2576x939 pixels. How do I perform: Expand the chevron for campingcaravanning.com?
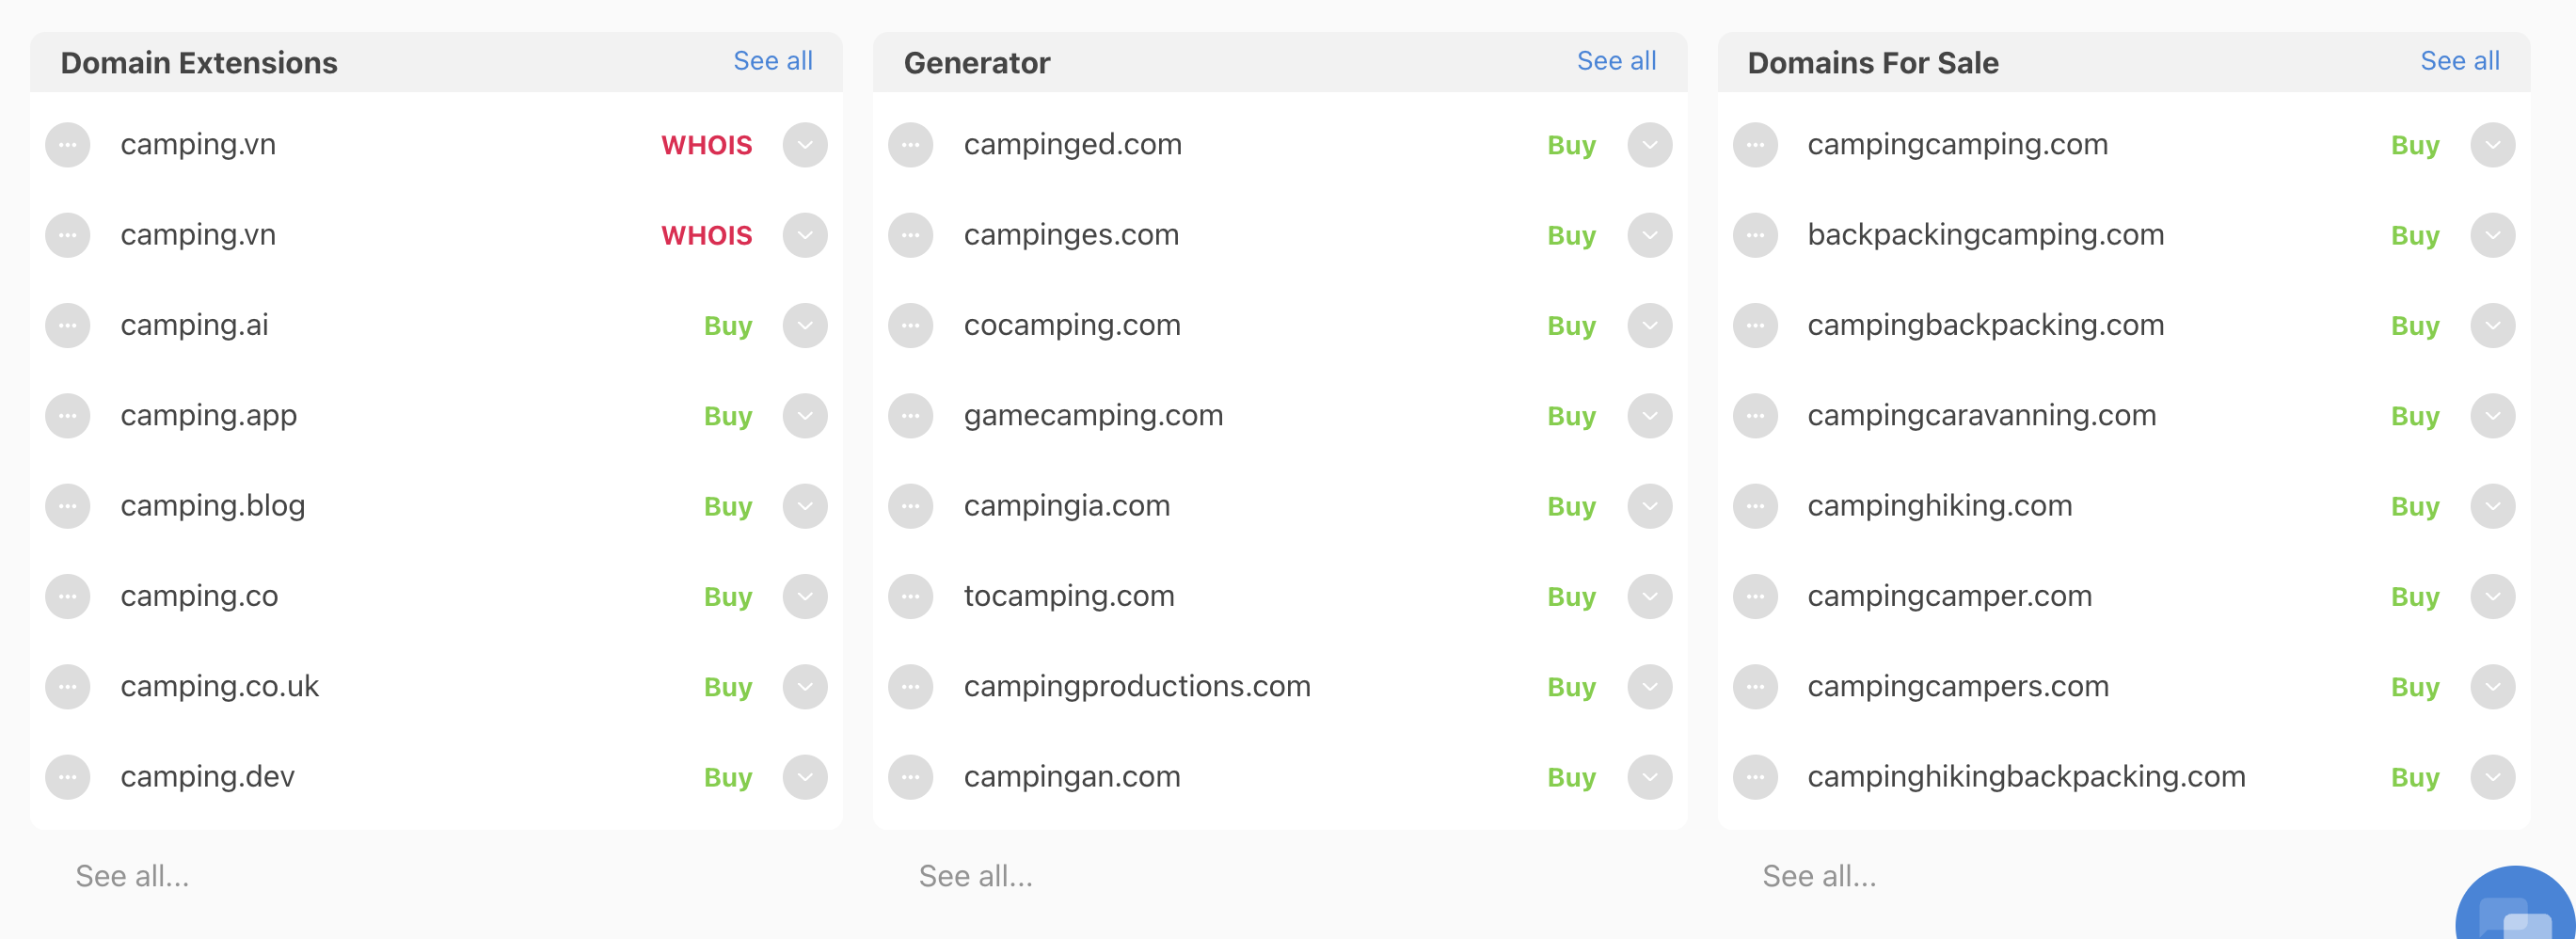coord(2493,416)
